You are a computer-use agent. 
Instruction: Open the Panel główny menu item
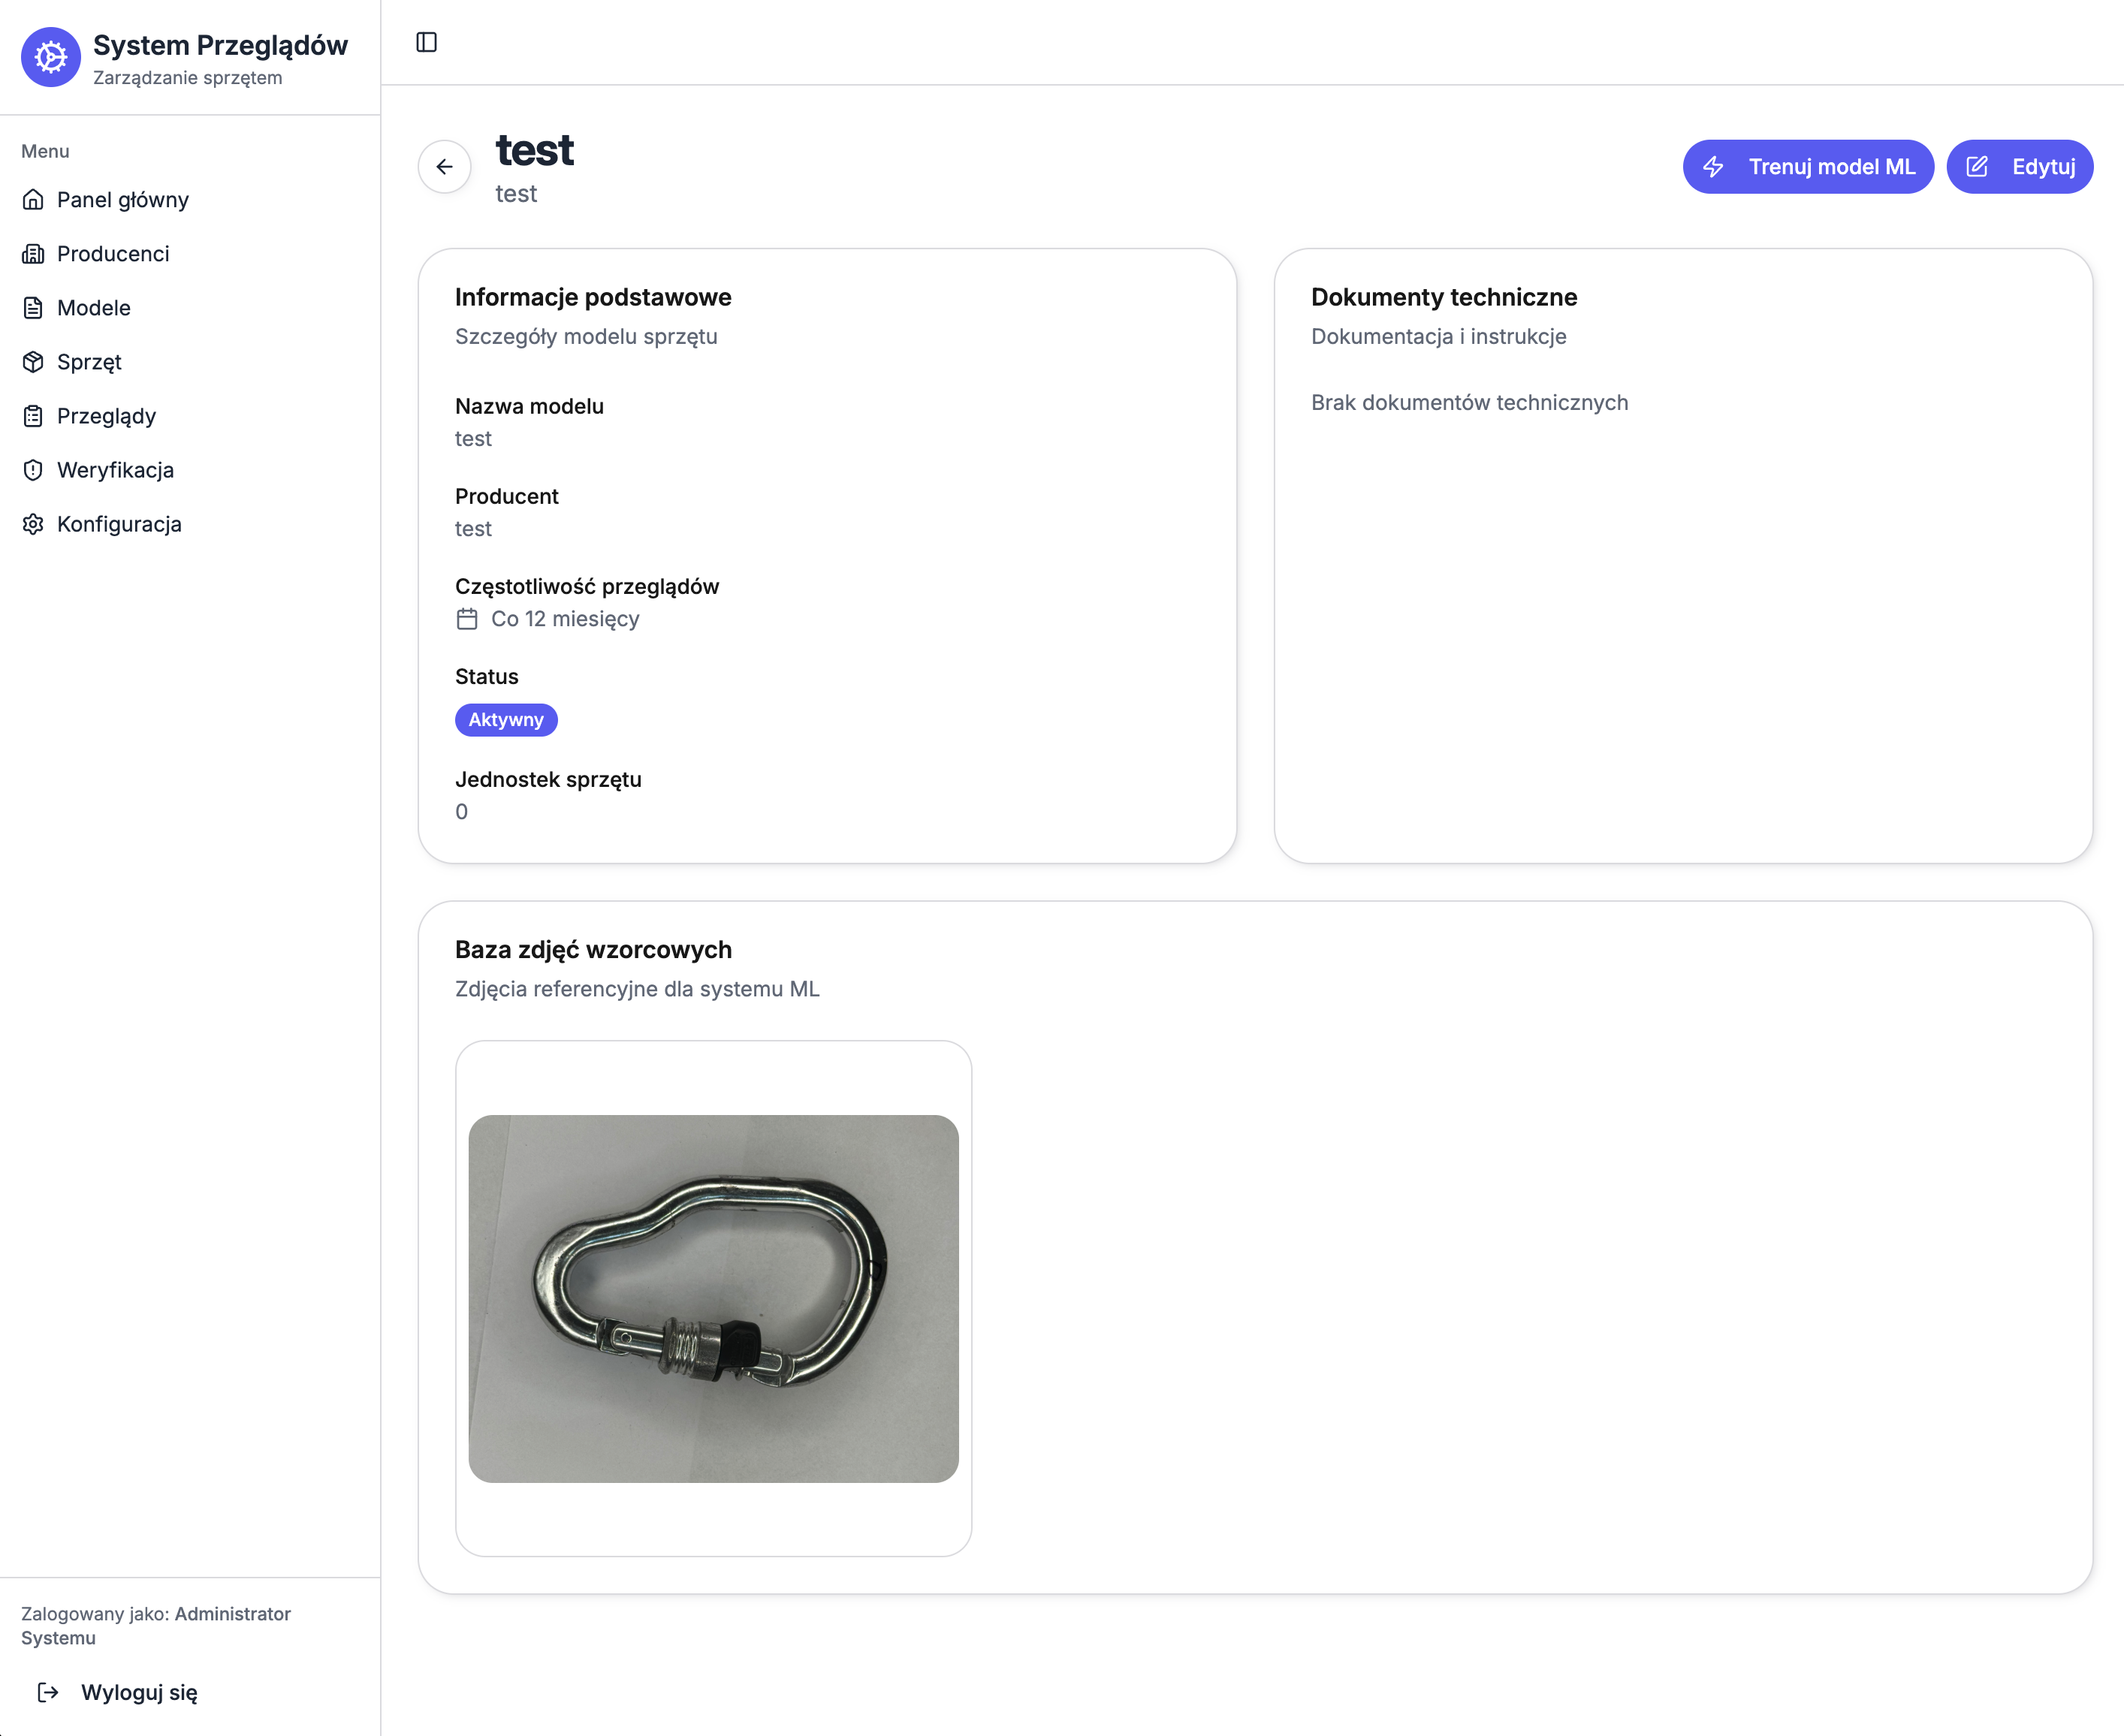point(122,200)
